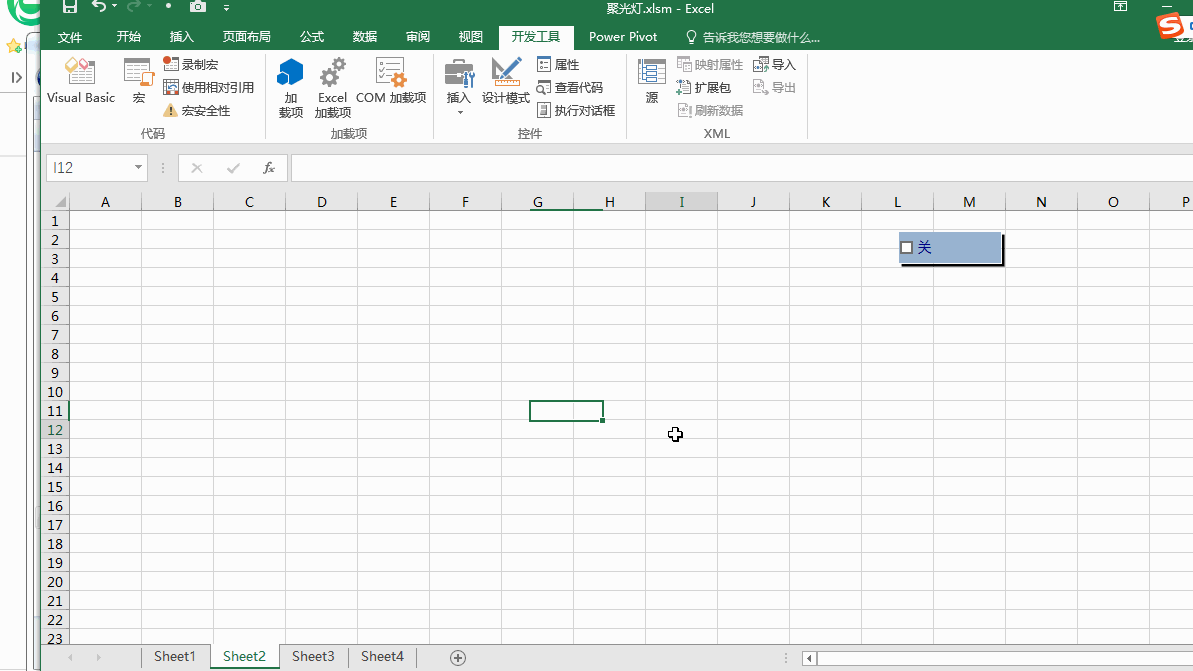Viewport: 1193px width, 671px height.
Task: Click the Enter checkmark formula bar button
Action: click(x=233, y=168)
